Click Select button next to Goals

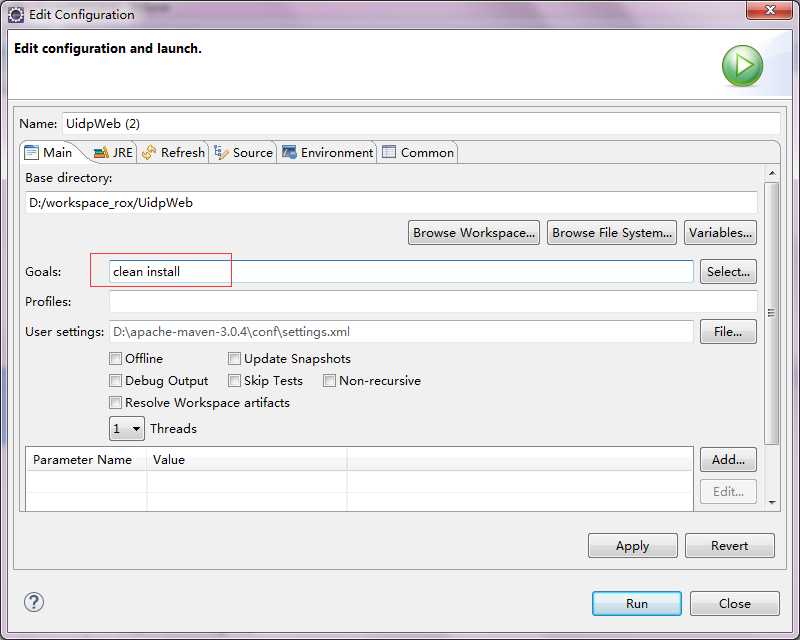pos(728,272)
